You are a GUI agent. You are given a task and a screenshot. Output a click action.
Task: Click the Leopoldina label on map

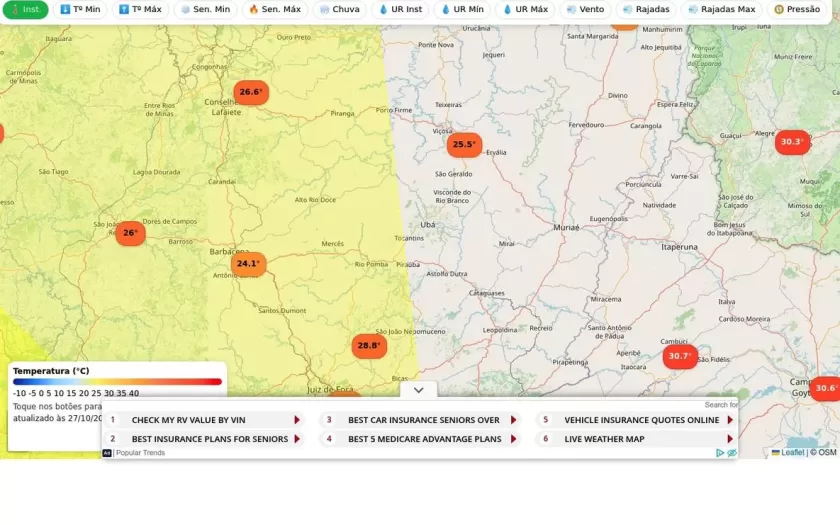(x=500, y=330)
